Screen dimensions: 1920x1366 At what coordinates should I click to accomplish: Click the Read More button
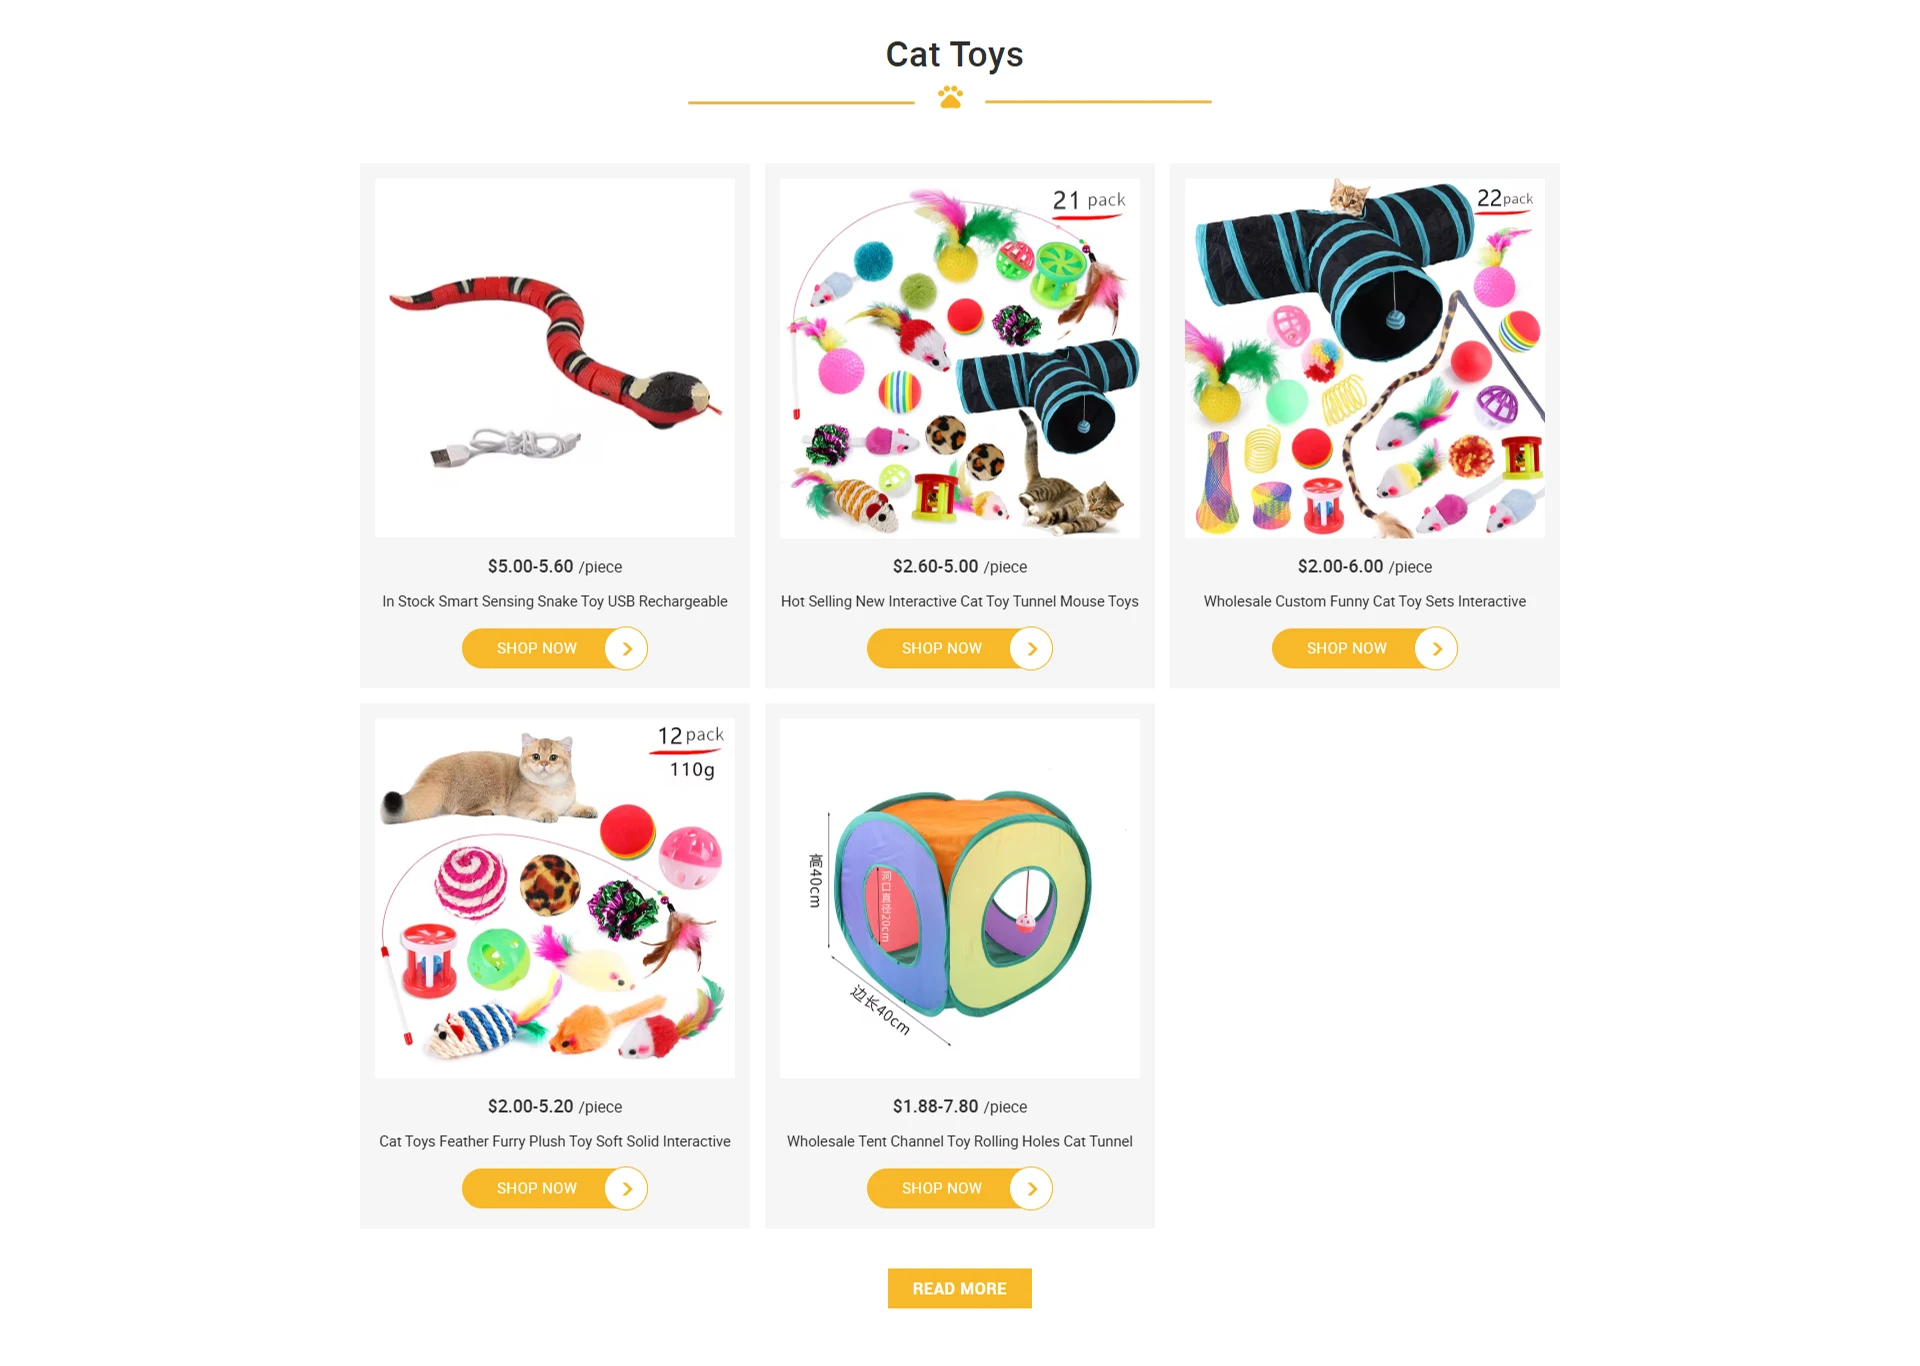[x=960, y=1289]
